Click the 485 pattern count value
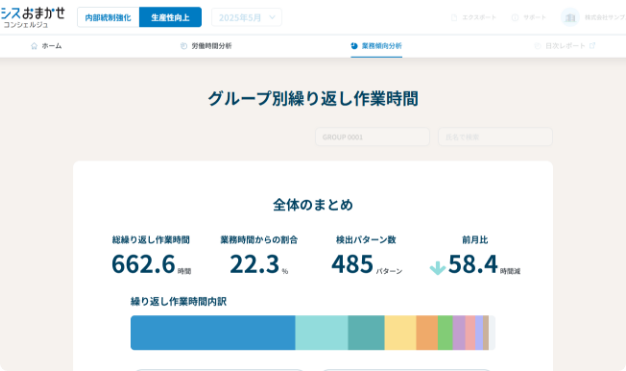Image resolution: width=626 pixels, height=371 pixels. point(352,264)
